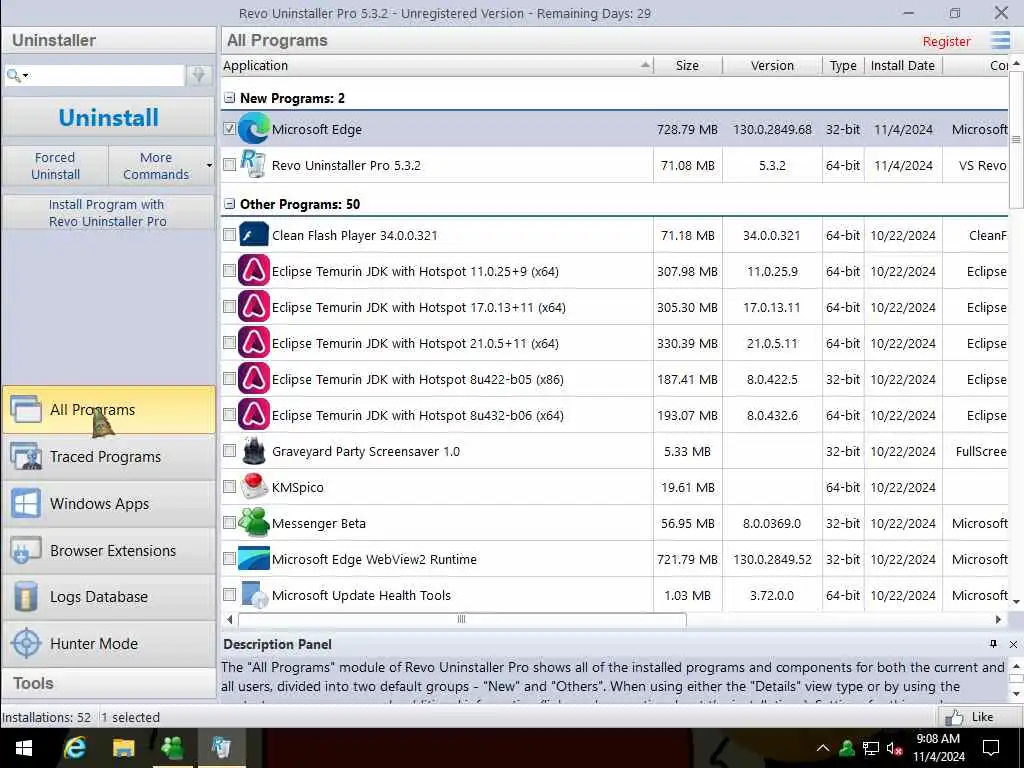Image resolution: width=1024 pixels, height=768 pixels.
Task: Open the hamburger menu icon near Register
Action: click(x=1000, y=40)
